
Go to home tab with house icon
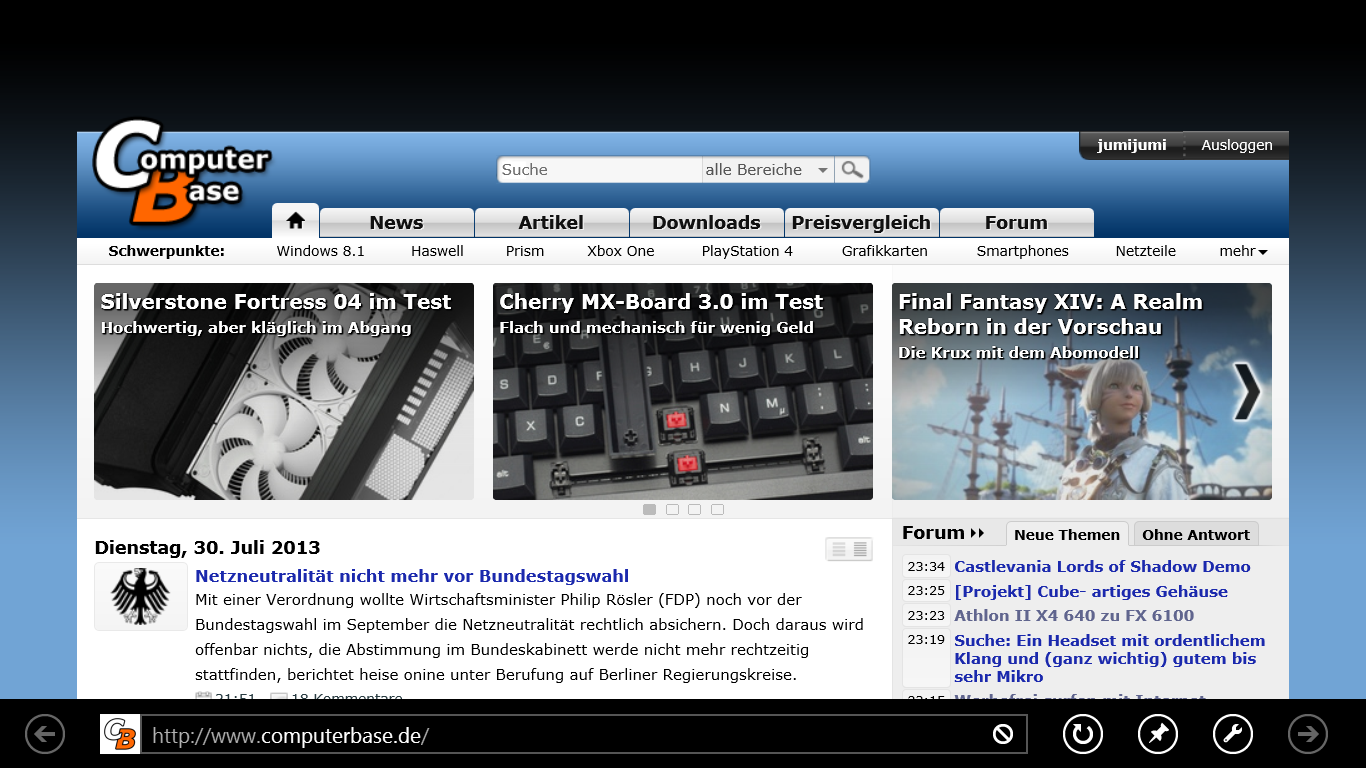pyautogui.click(x=295, y=221)
